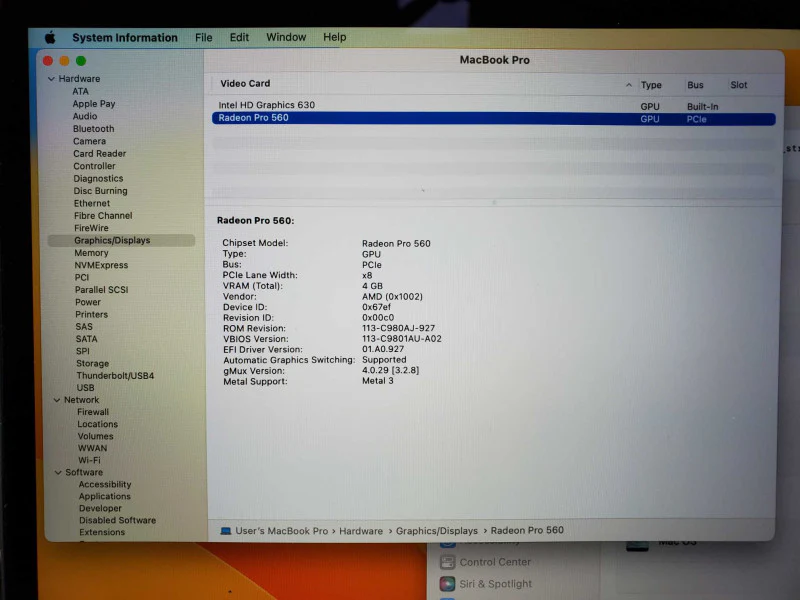Select Bluetooth in the Hardware list
800x600 pixels.
click(x=93, y=129)
